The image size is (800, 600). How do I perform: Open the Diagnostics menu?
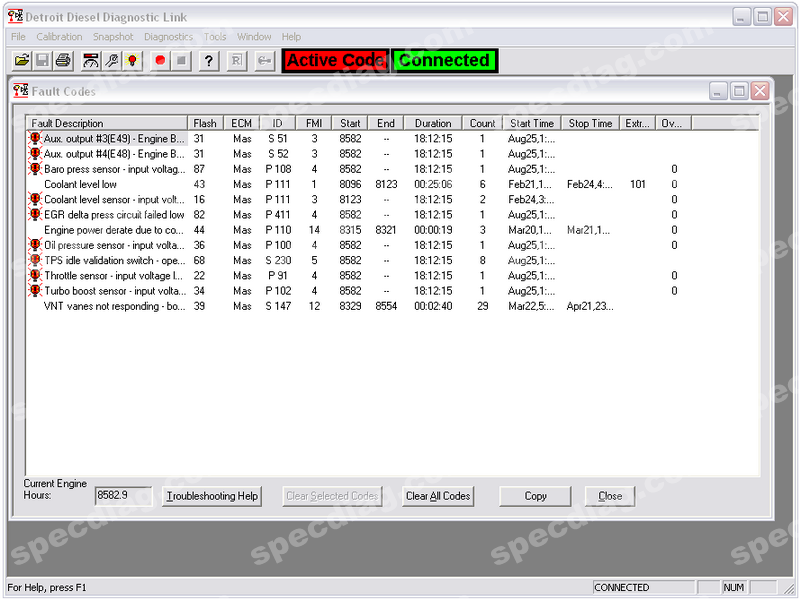coord(168,37)
